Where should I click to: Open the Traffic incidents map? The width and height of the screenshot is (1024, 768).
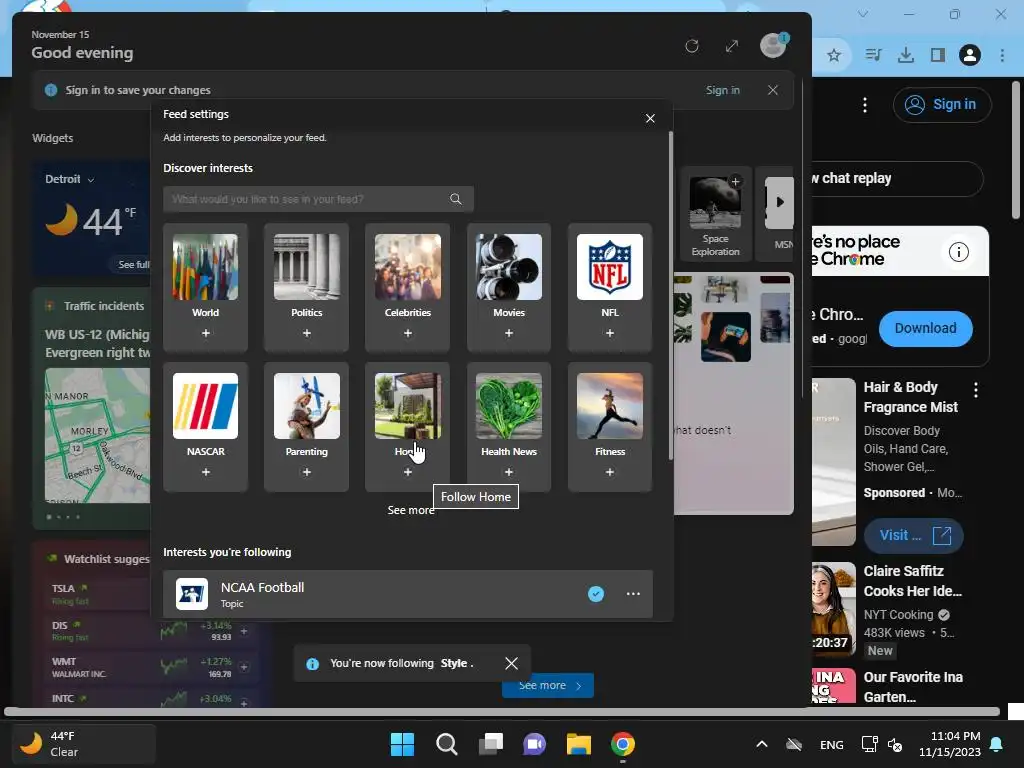pyautogui.click(x=97, y=436)
